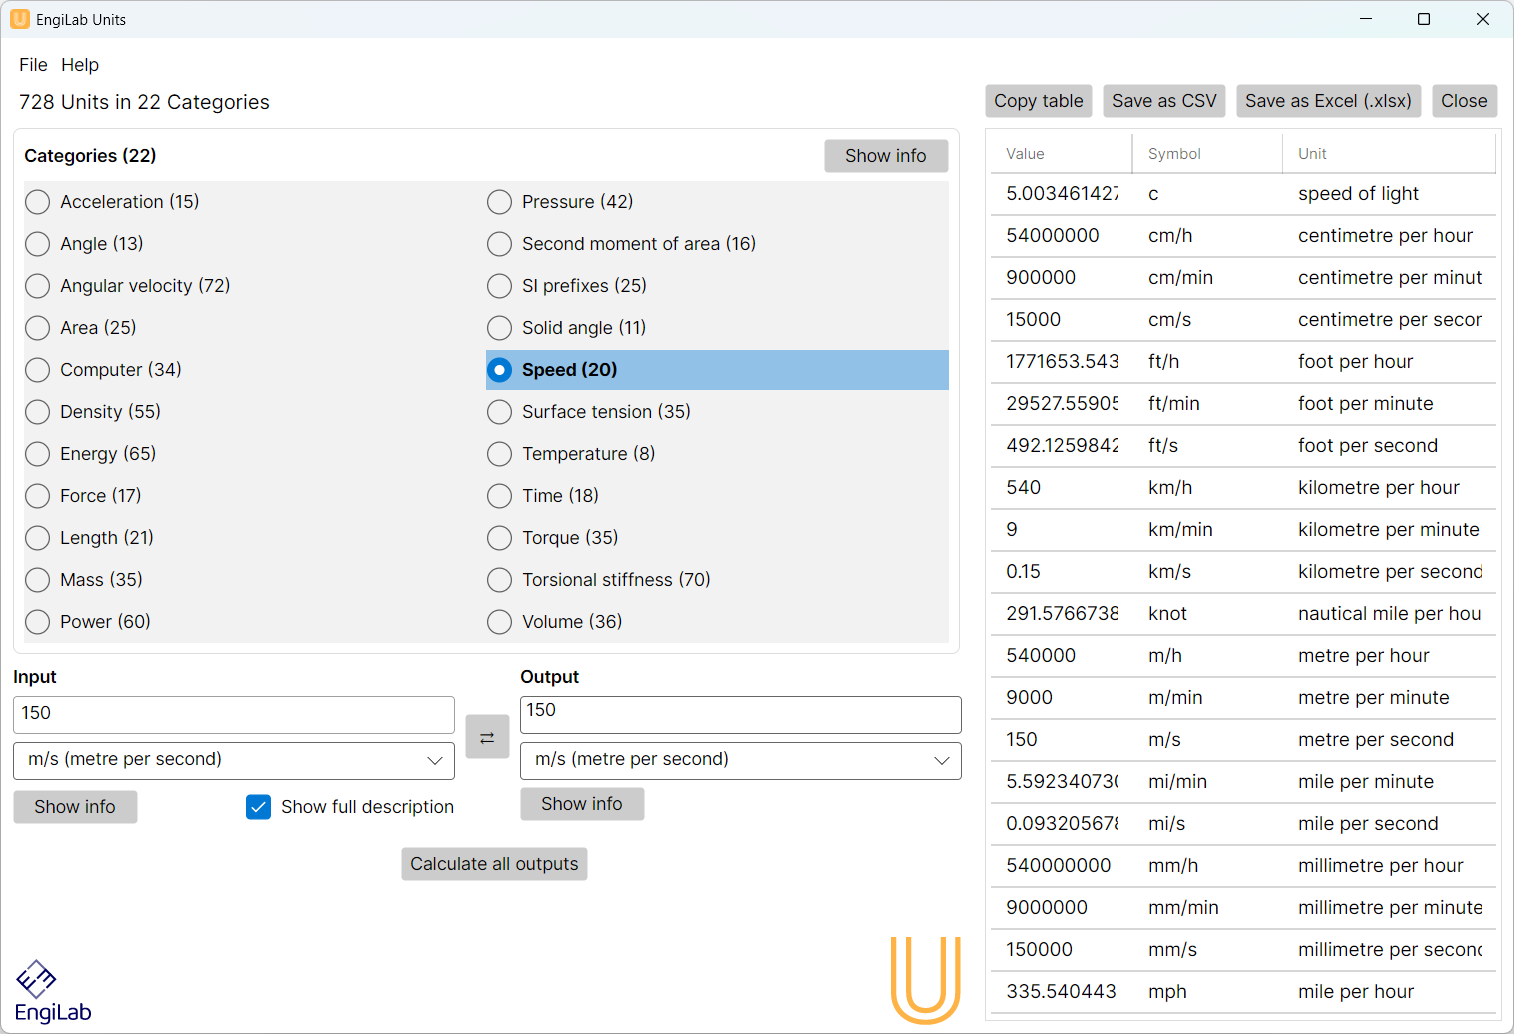Open the input unit dropdown
Screen dimensions: 1514x1034
233,761
